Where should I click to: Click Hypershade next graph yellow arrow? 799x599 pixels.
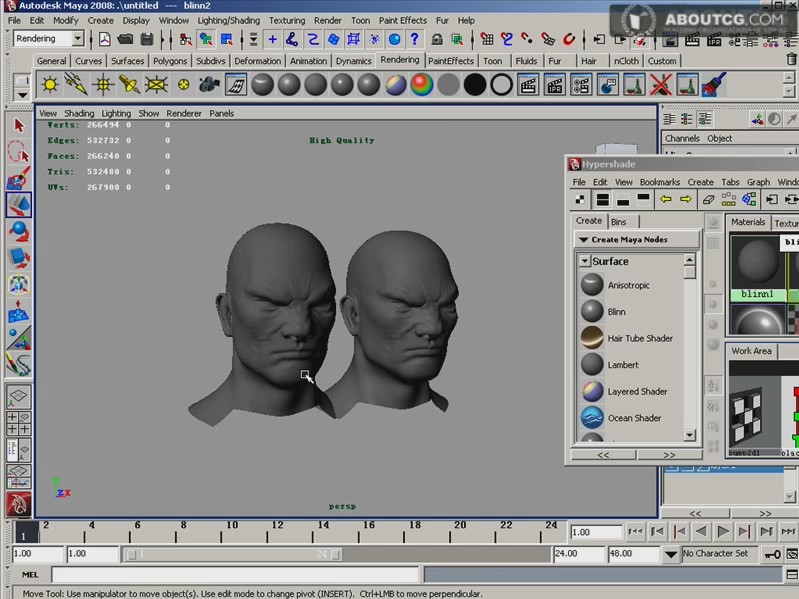click(686, 199)
